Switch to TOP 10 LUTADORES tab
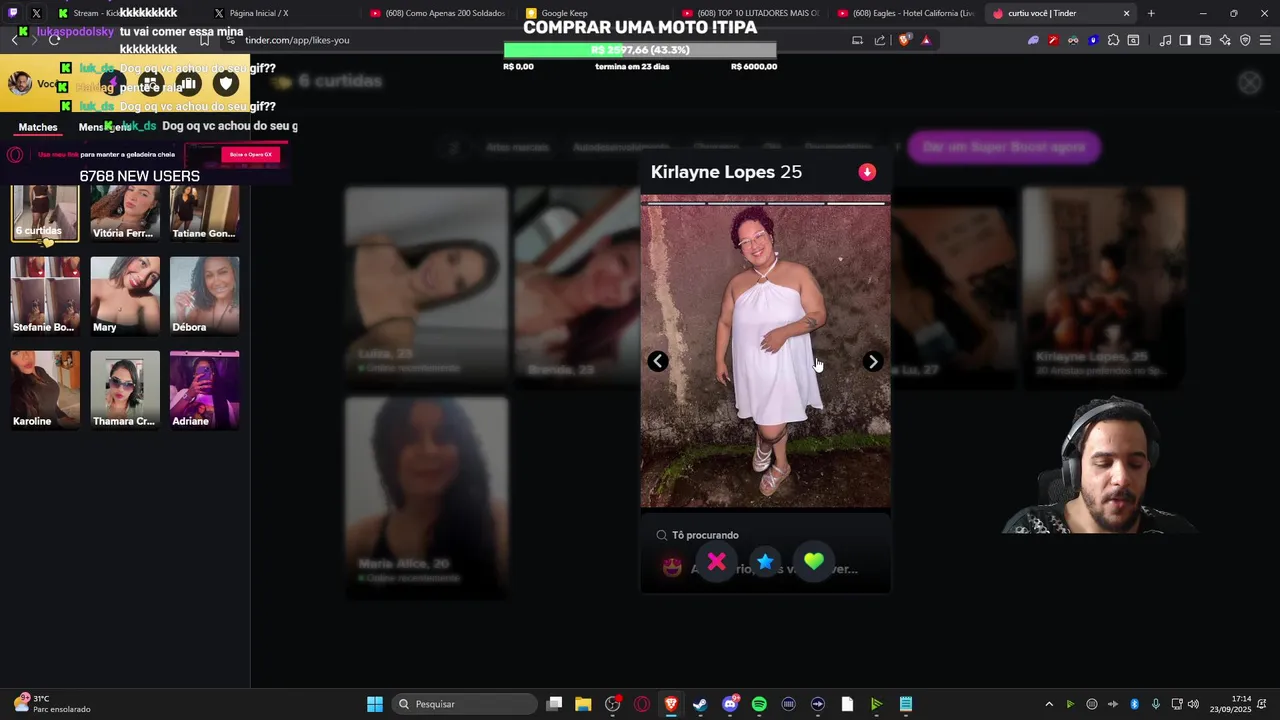Viewport: 1280px width, 720px height. [752, 13]
